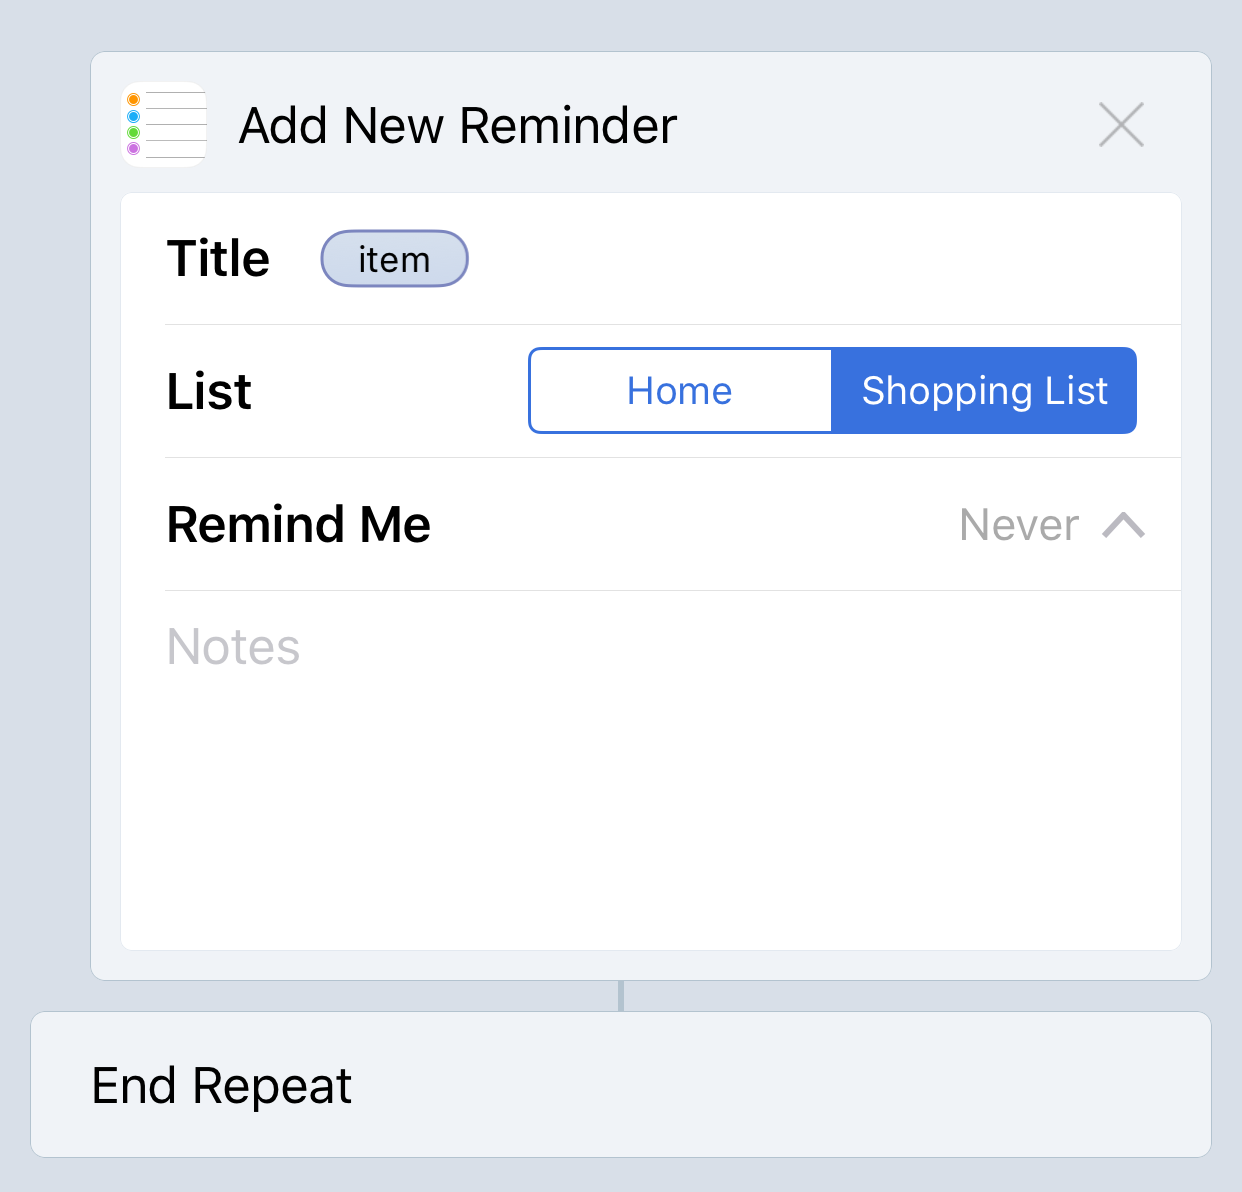Open the Never reminder value

[x=1019, y=525]
